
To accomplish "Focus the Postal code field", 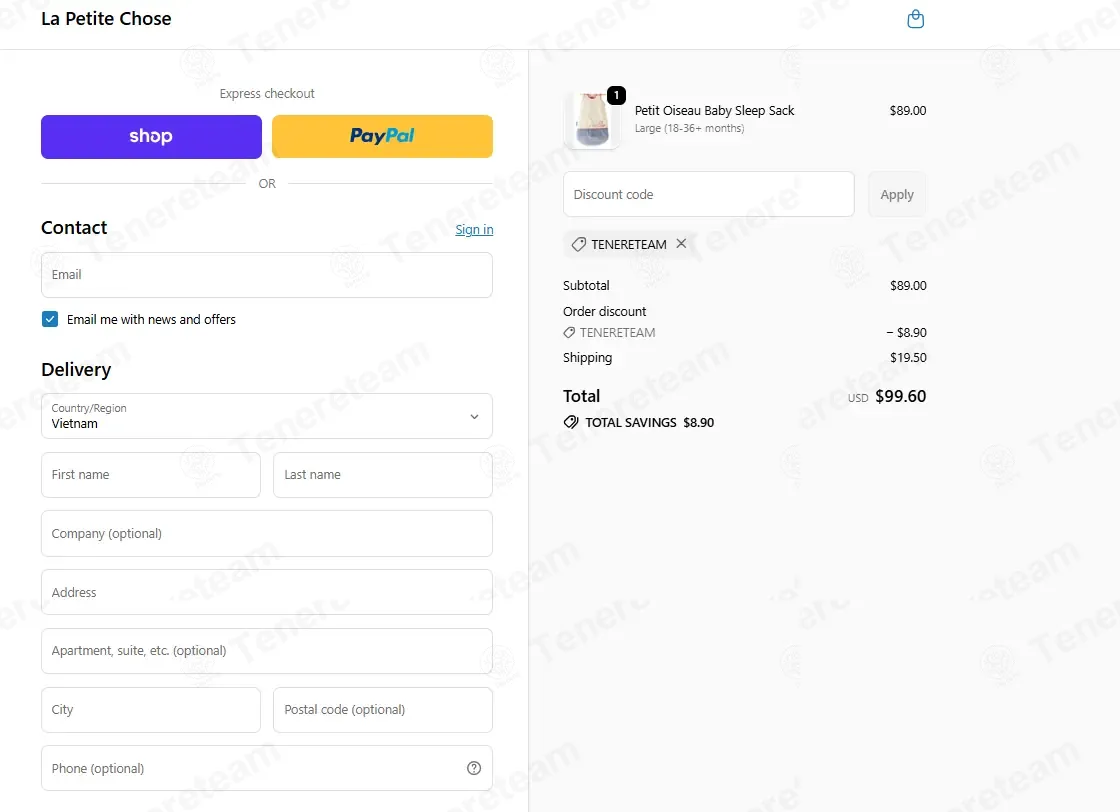I will tap(383, 710).
